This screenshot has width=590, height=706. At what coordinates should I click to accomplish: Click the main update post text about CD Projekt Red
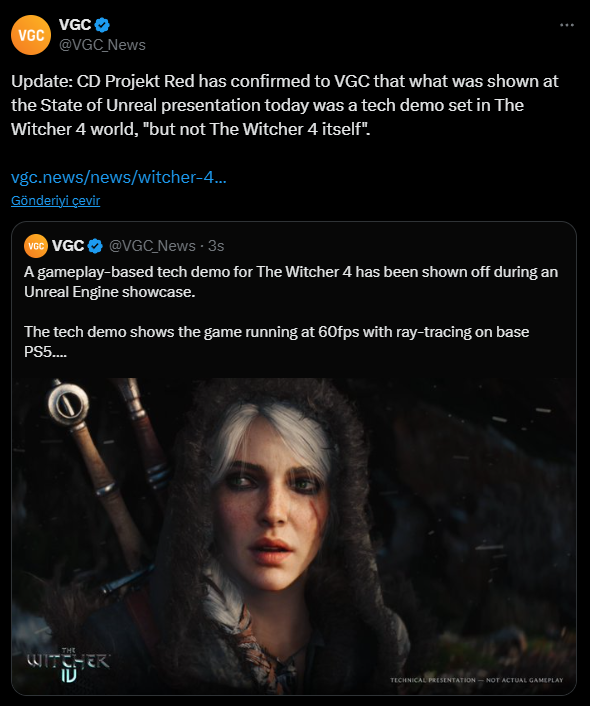pos(285,105)
